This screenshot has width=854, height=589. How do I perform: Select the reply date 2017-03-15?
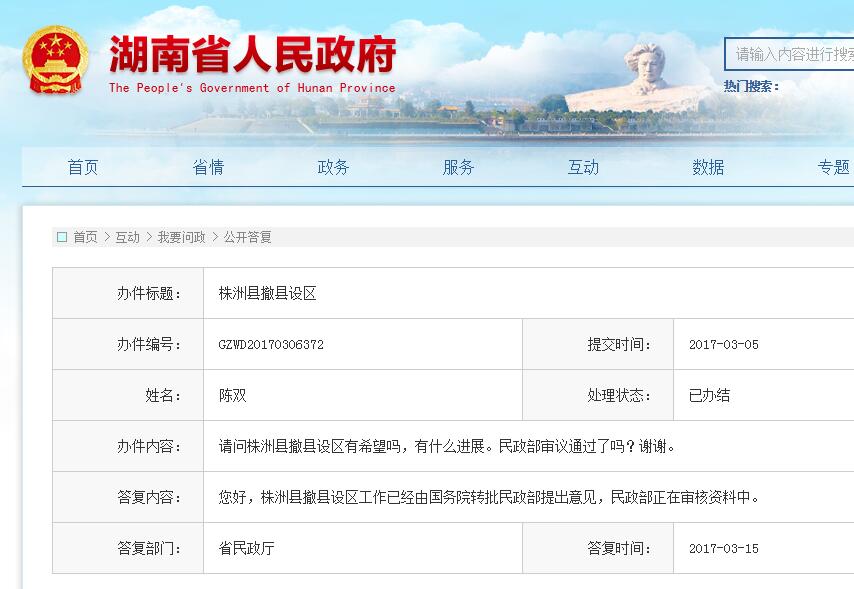722,548
